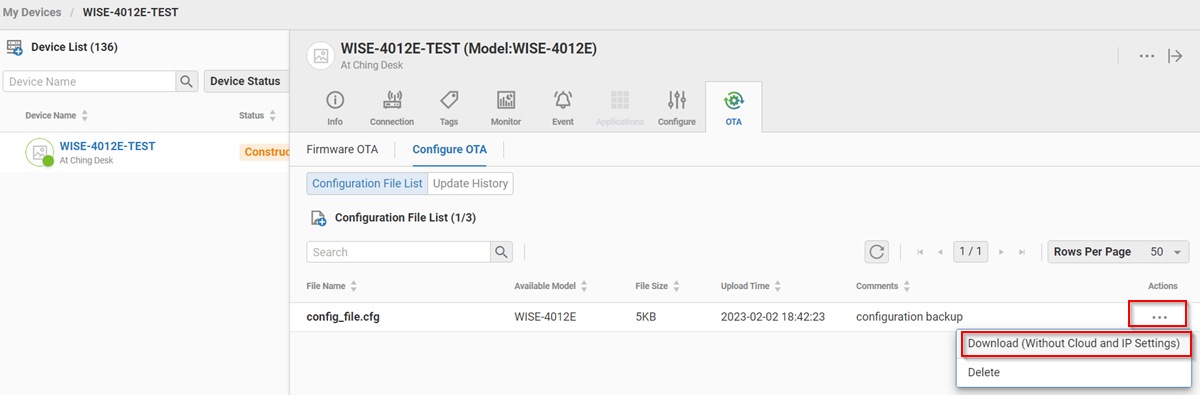Screen dimensions: 1200x395
Task: Open the Tags tab
Action: (x=449, y=107)
